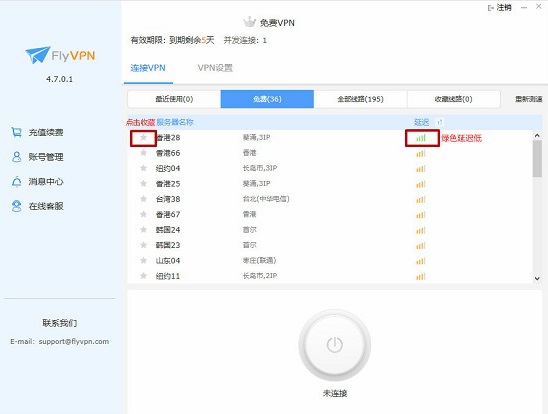Image resolution: width=548 pixels, height=414 pixels.
Task: Click the 枣庄(联通) location text
Action: tap(259, 260)
